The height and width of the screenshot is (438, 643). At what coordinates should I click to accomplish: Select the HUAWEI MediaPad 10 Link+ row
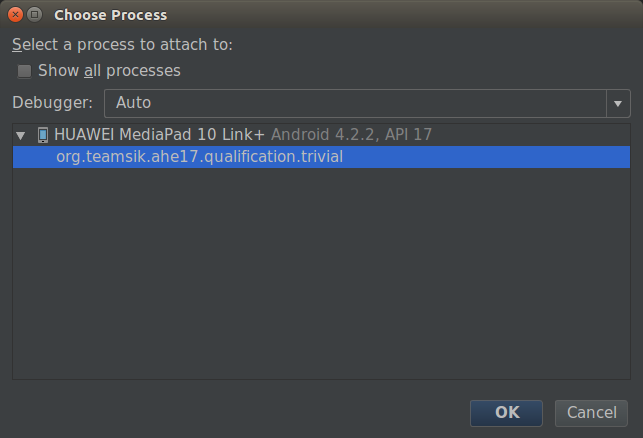(321, 135)
